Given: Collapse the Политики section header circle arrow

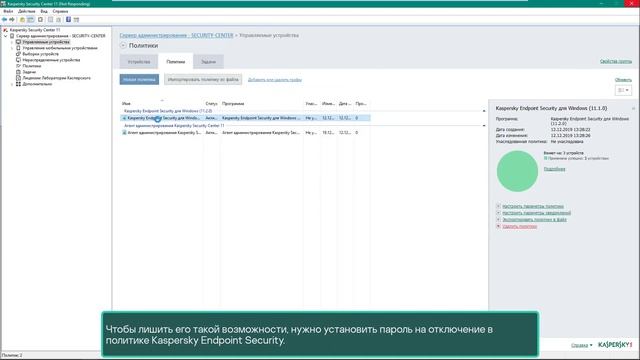Looking at the screenshot, I should (123, 46).
